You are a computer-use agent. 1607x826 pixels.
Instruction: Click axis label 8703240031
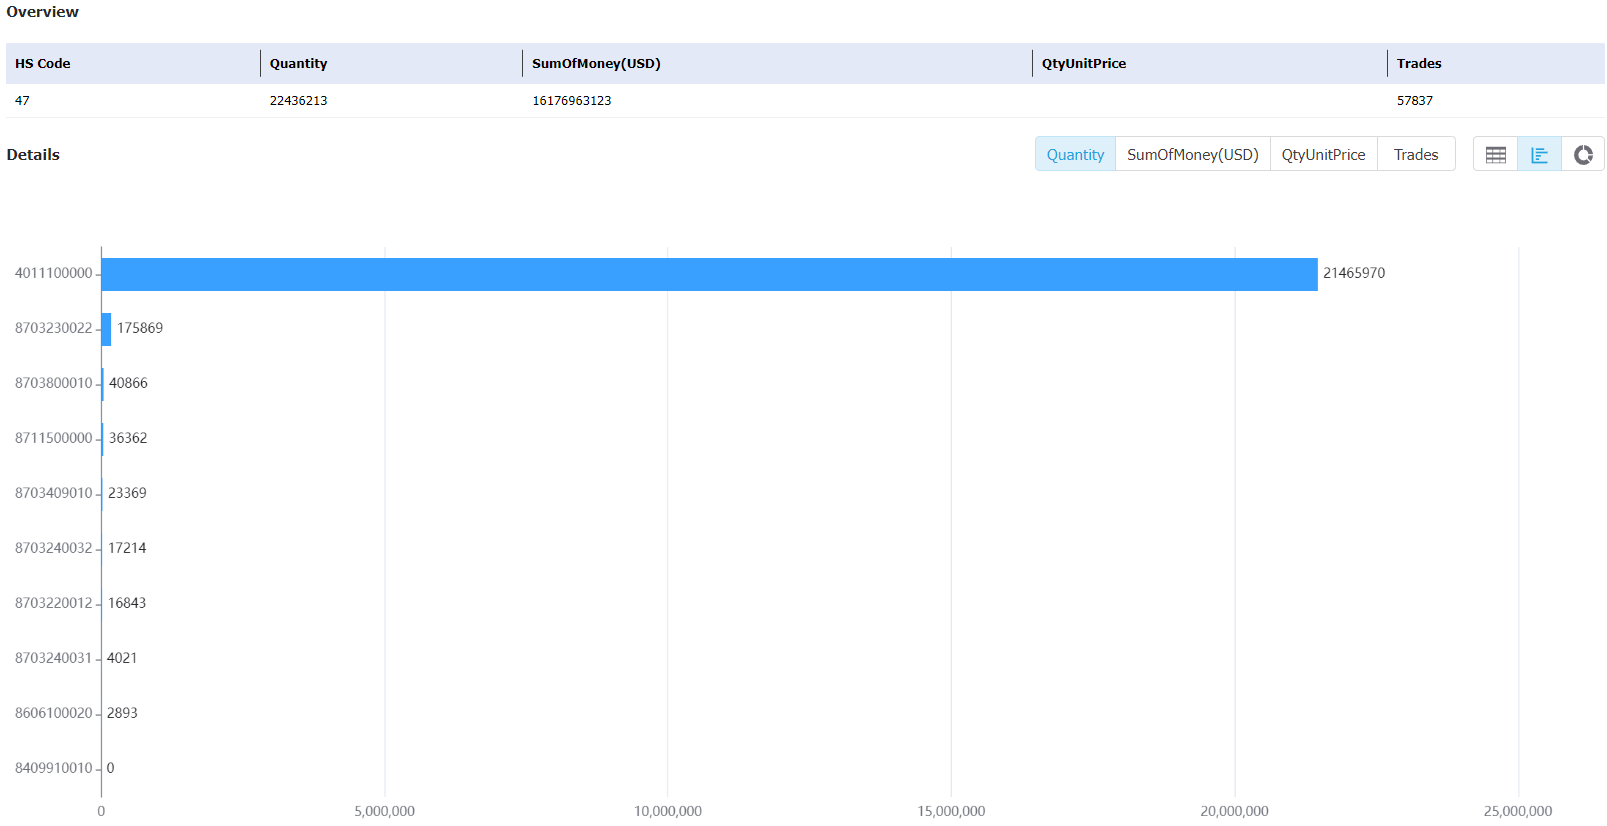53,658
